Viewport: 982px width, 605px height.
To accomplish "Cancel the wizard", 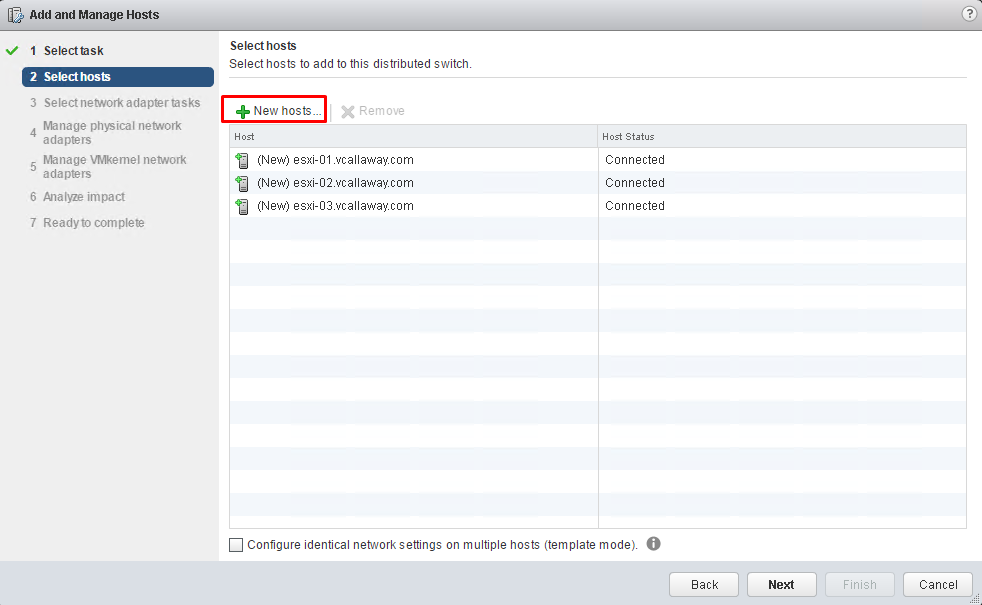I will click(x=938, y=584).
